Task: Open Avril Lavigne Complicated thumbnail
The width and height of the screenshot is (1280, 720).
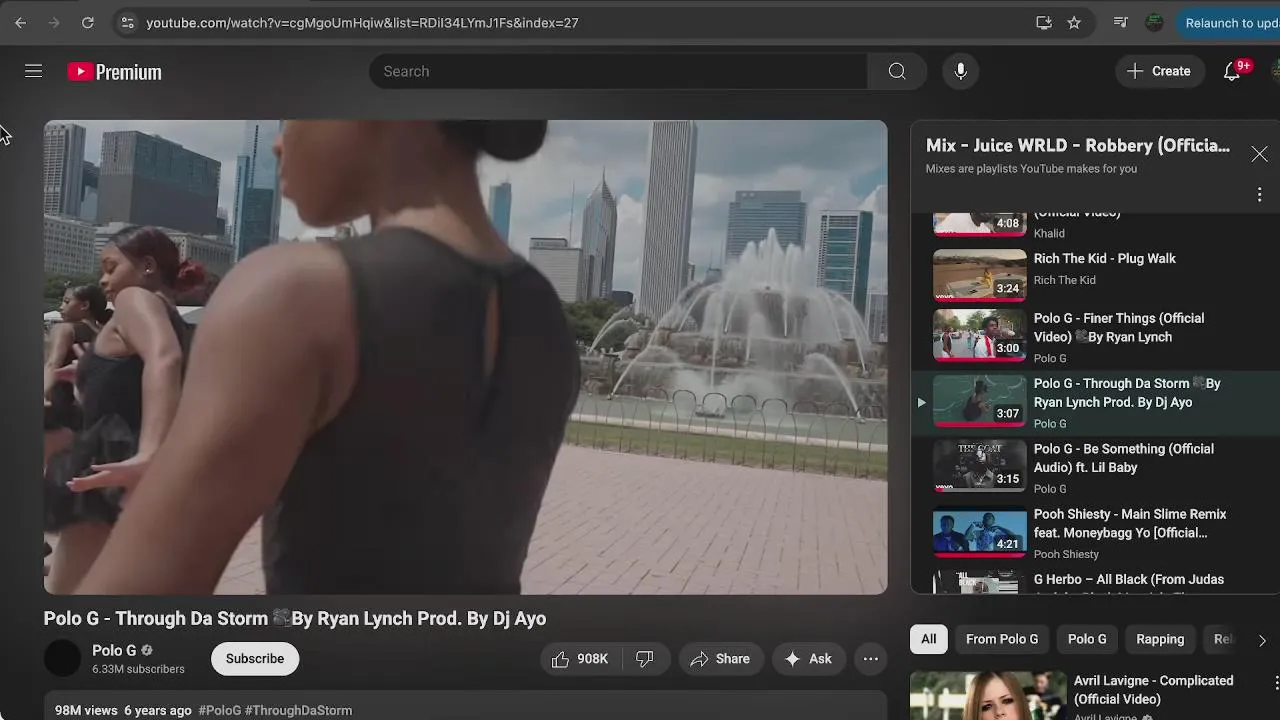Action: (988, 695)
